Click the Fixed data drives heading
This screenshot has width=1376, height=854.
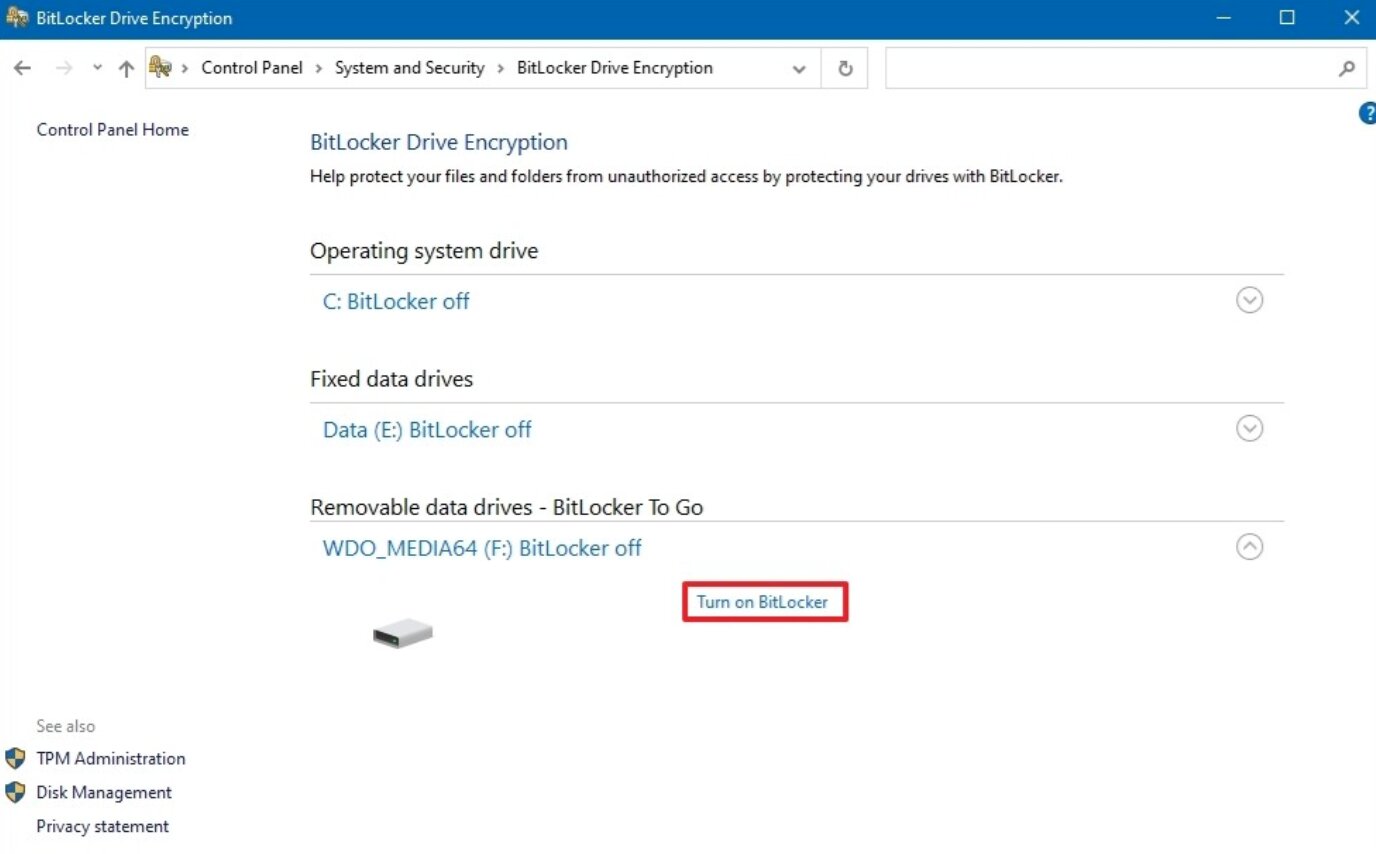(392, 379)
